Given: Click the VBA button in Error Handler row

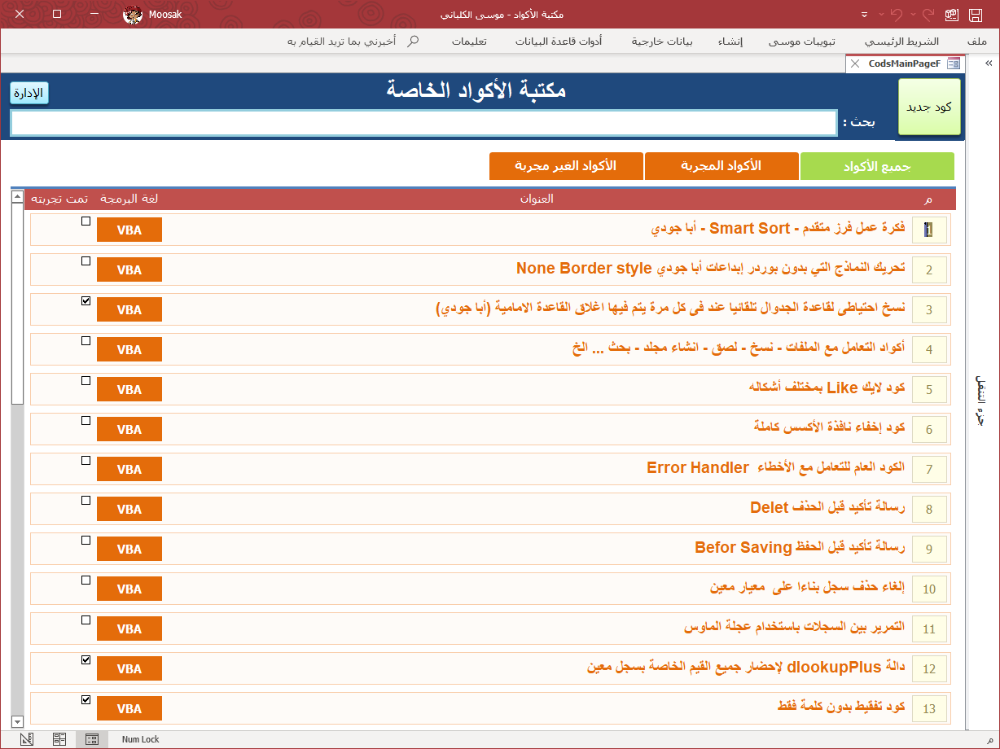Looking at the screenshot, I should pos(129,469).
